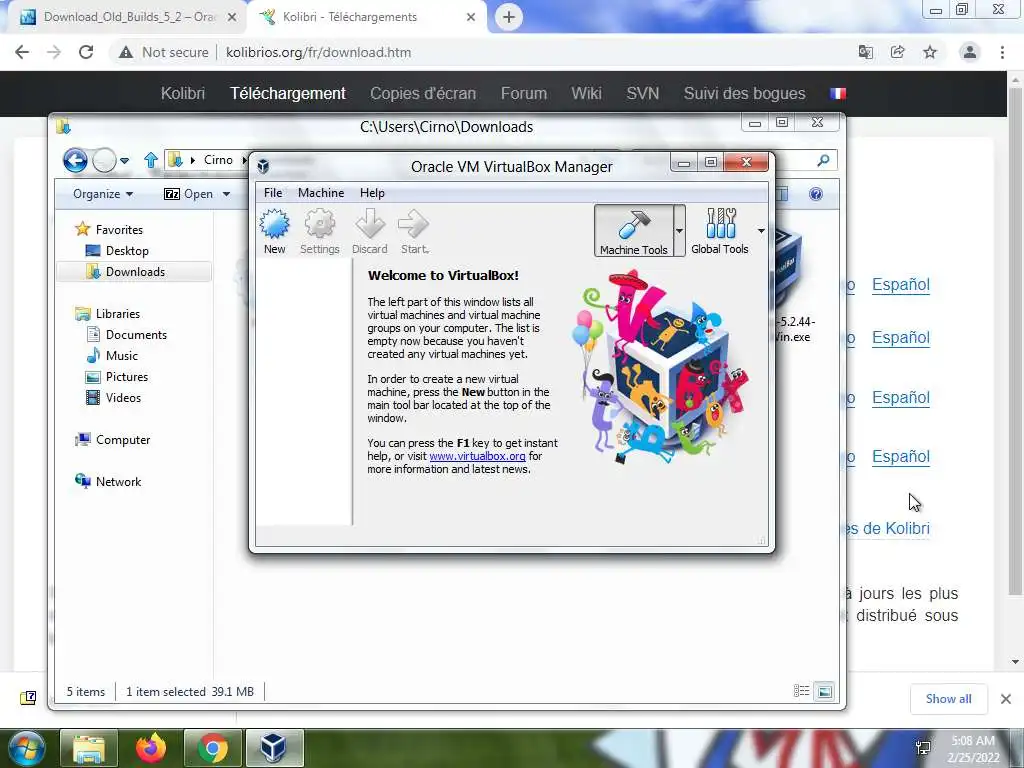The image size is (1024, 768).
Task: Follow the www.virtualbox.org link
Action: click(x=477, y=456)
